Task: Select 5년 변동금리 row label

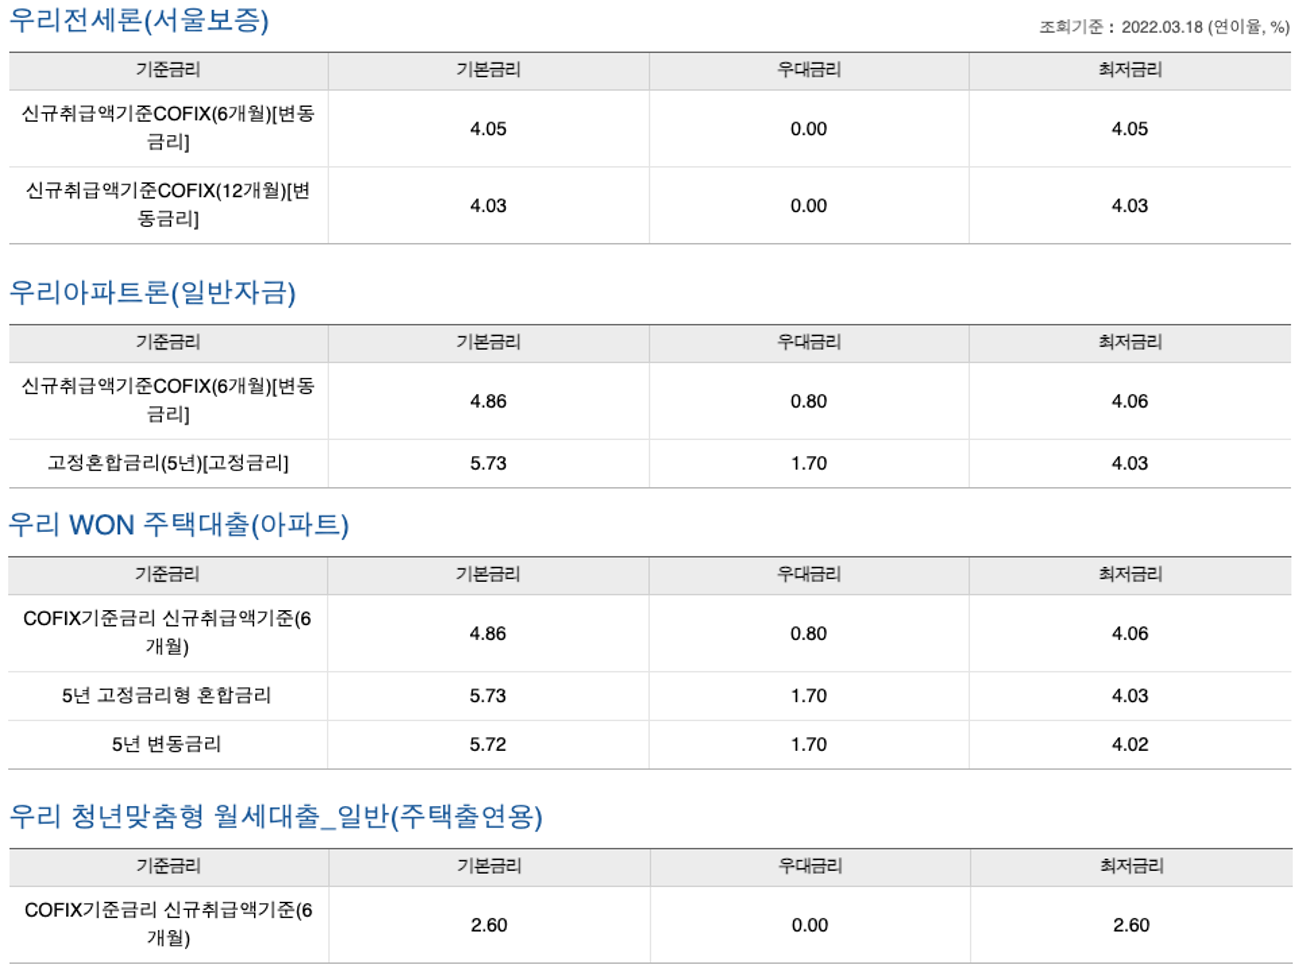Action: pos(167,744)
